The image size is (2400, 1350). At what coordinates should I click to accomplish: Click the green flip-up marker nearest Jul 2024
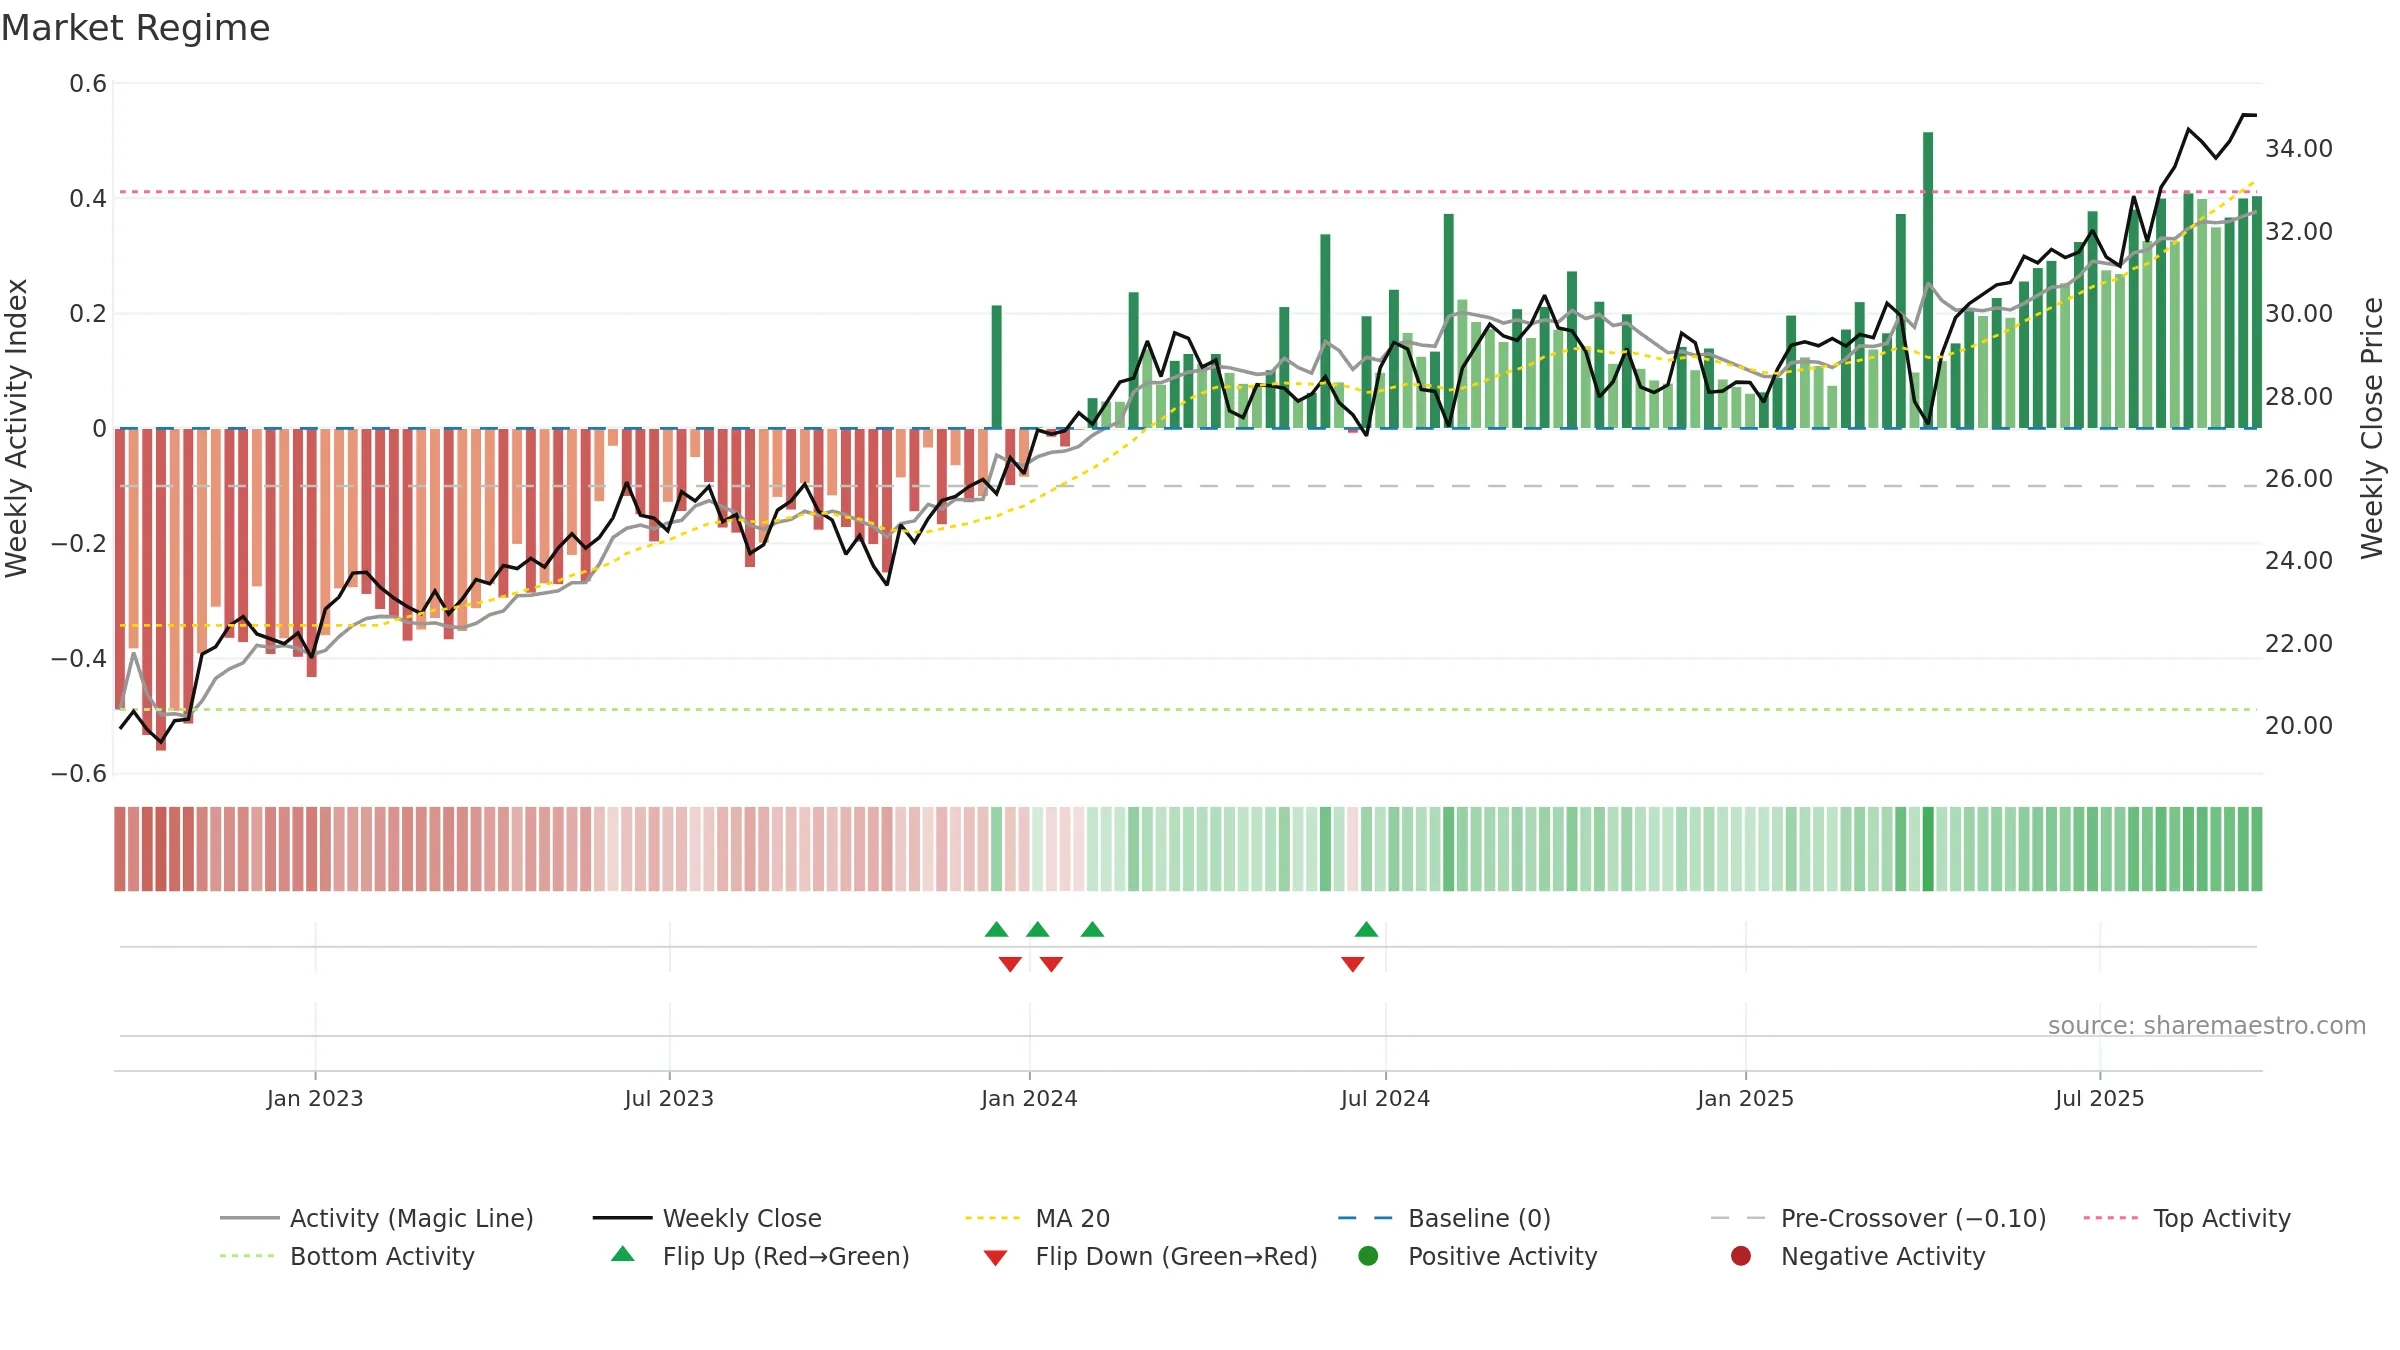(x=1367, y=930)
